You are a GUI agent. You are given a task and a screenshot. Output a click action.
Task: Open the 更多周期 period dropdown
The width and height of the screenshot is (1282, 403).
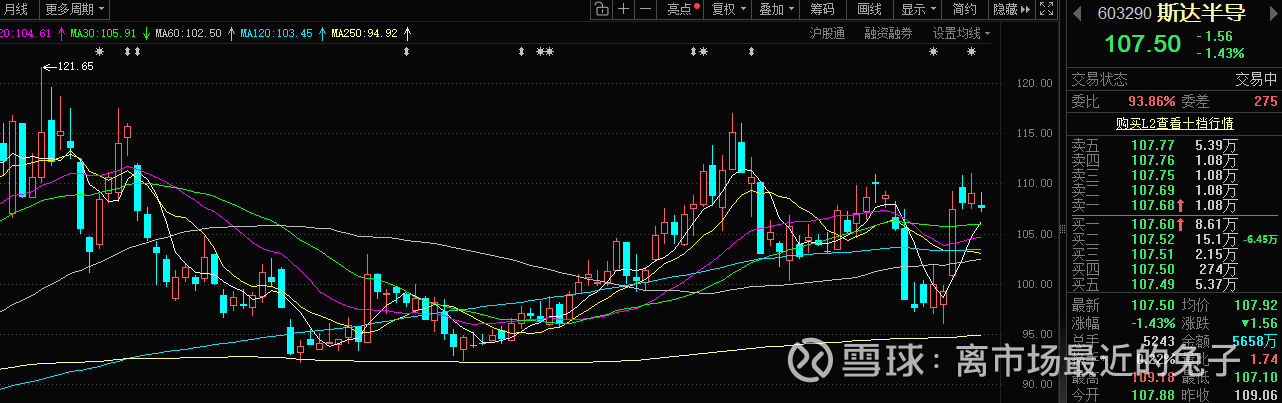[x=72, y=10]
